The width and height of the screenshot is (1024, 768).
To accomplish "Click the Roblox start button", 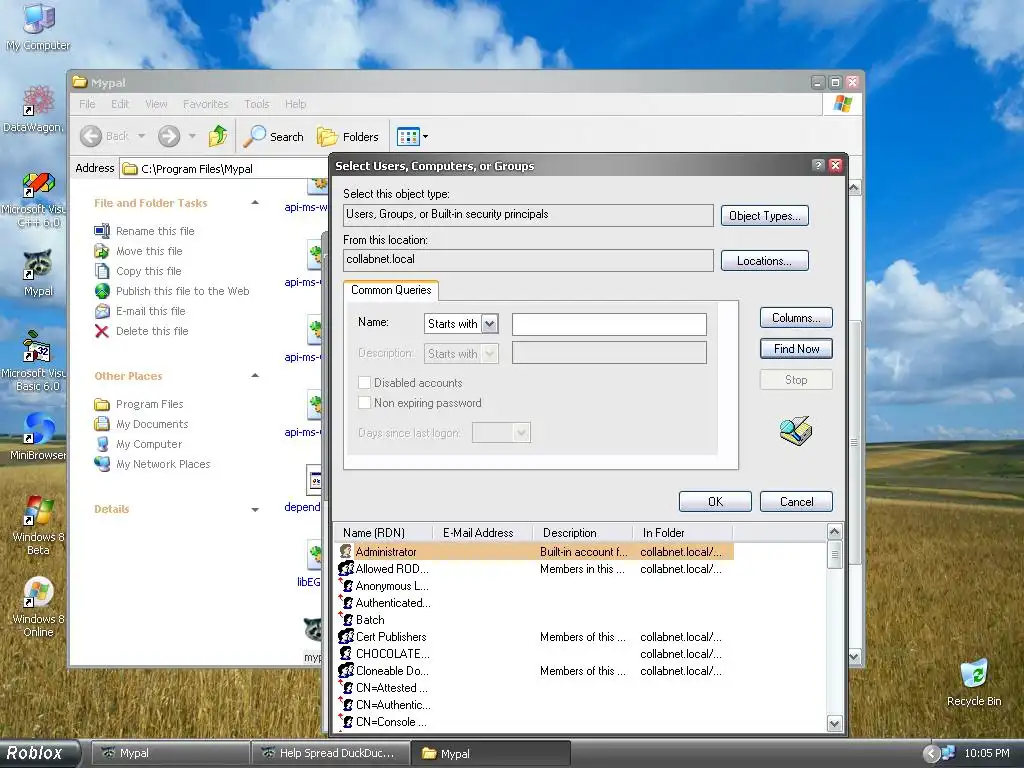I will pos(40,753).
